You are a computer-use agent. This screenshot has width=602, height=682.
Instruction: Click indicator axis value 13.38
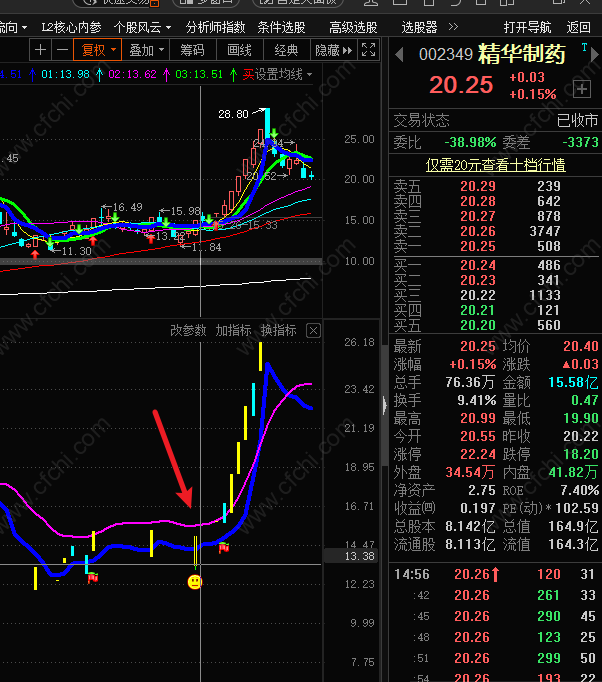click(359, 556)
